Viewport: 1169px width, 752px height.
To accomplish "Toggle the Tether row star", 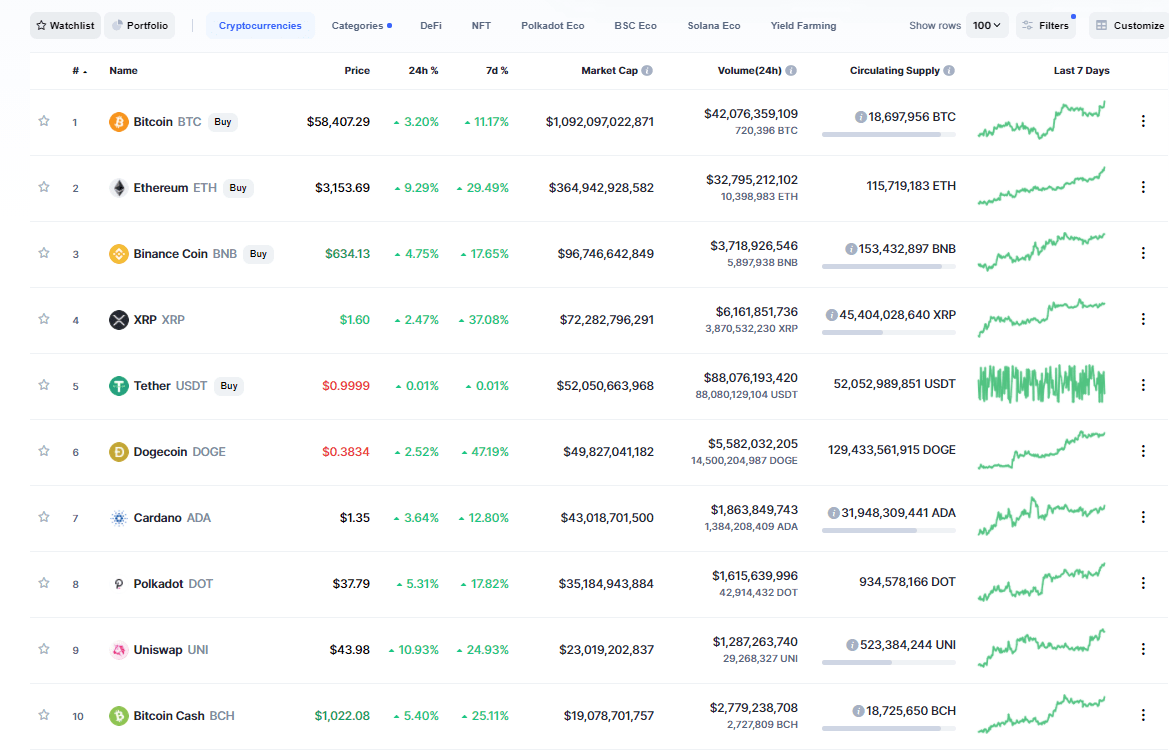I will pos(44,385).
